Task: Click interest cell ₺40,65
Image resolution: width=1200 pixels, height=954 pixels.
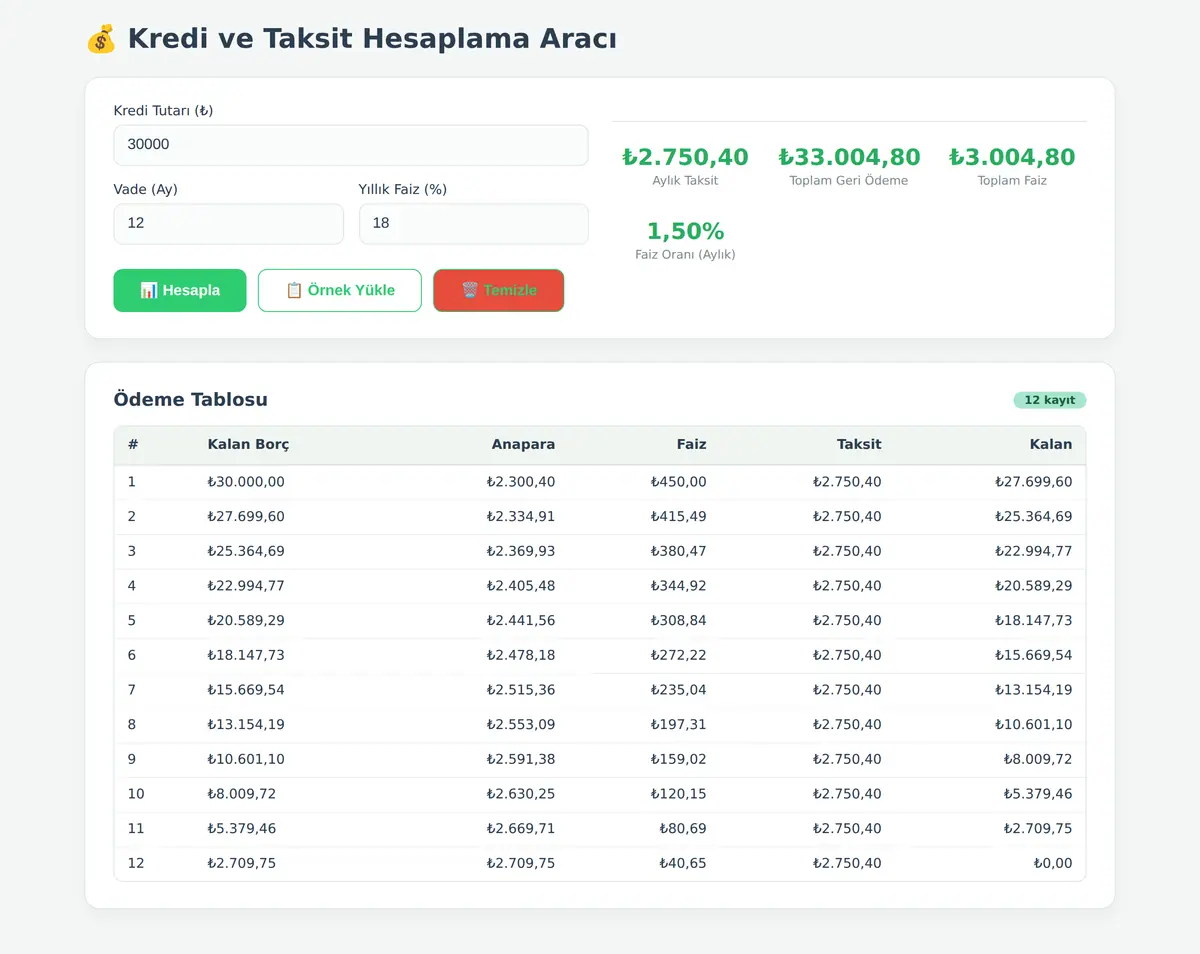Action: [683, 863]
